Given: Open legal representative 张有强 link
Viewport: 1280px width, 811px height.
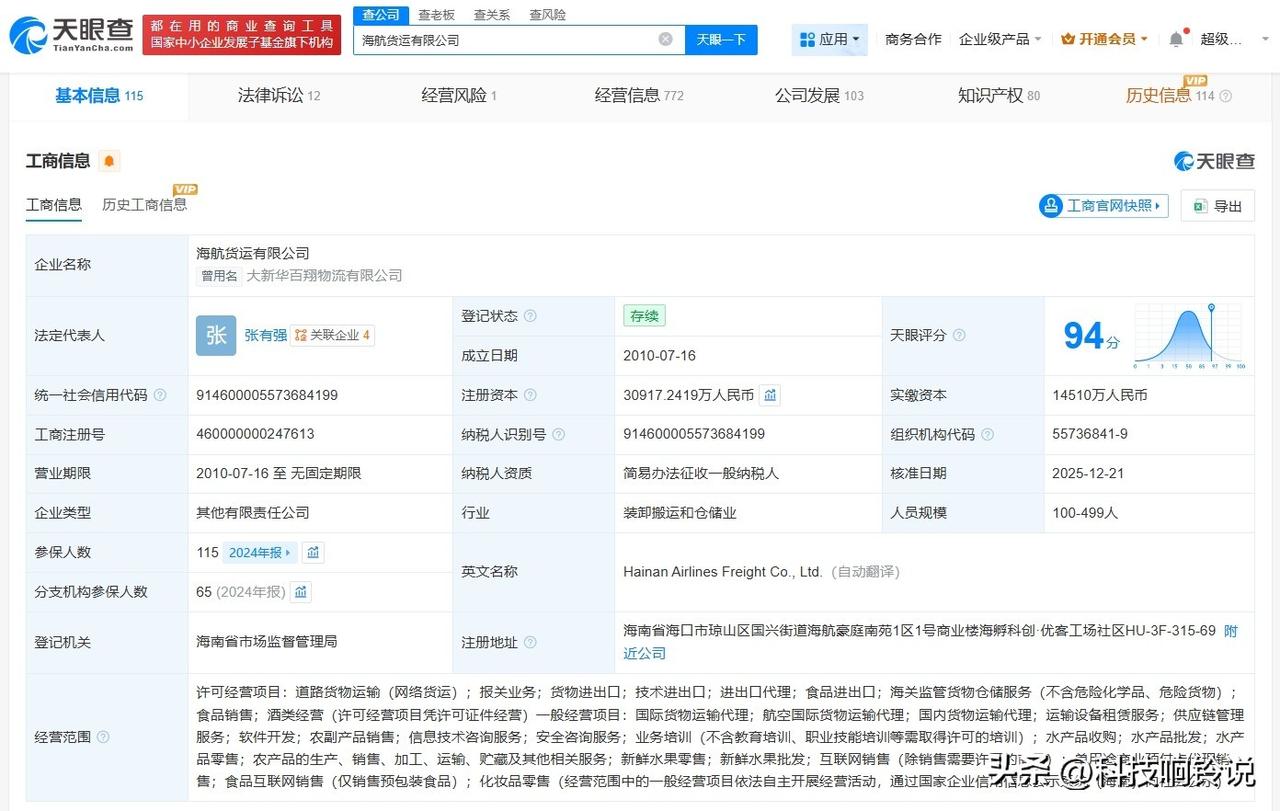Looking at the screenshot, I should point(265,336).
